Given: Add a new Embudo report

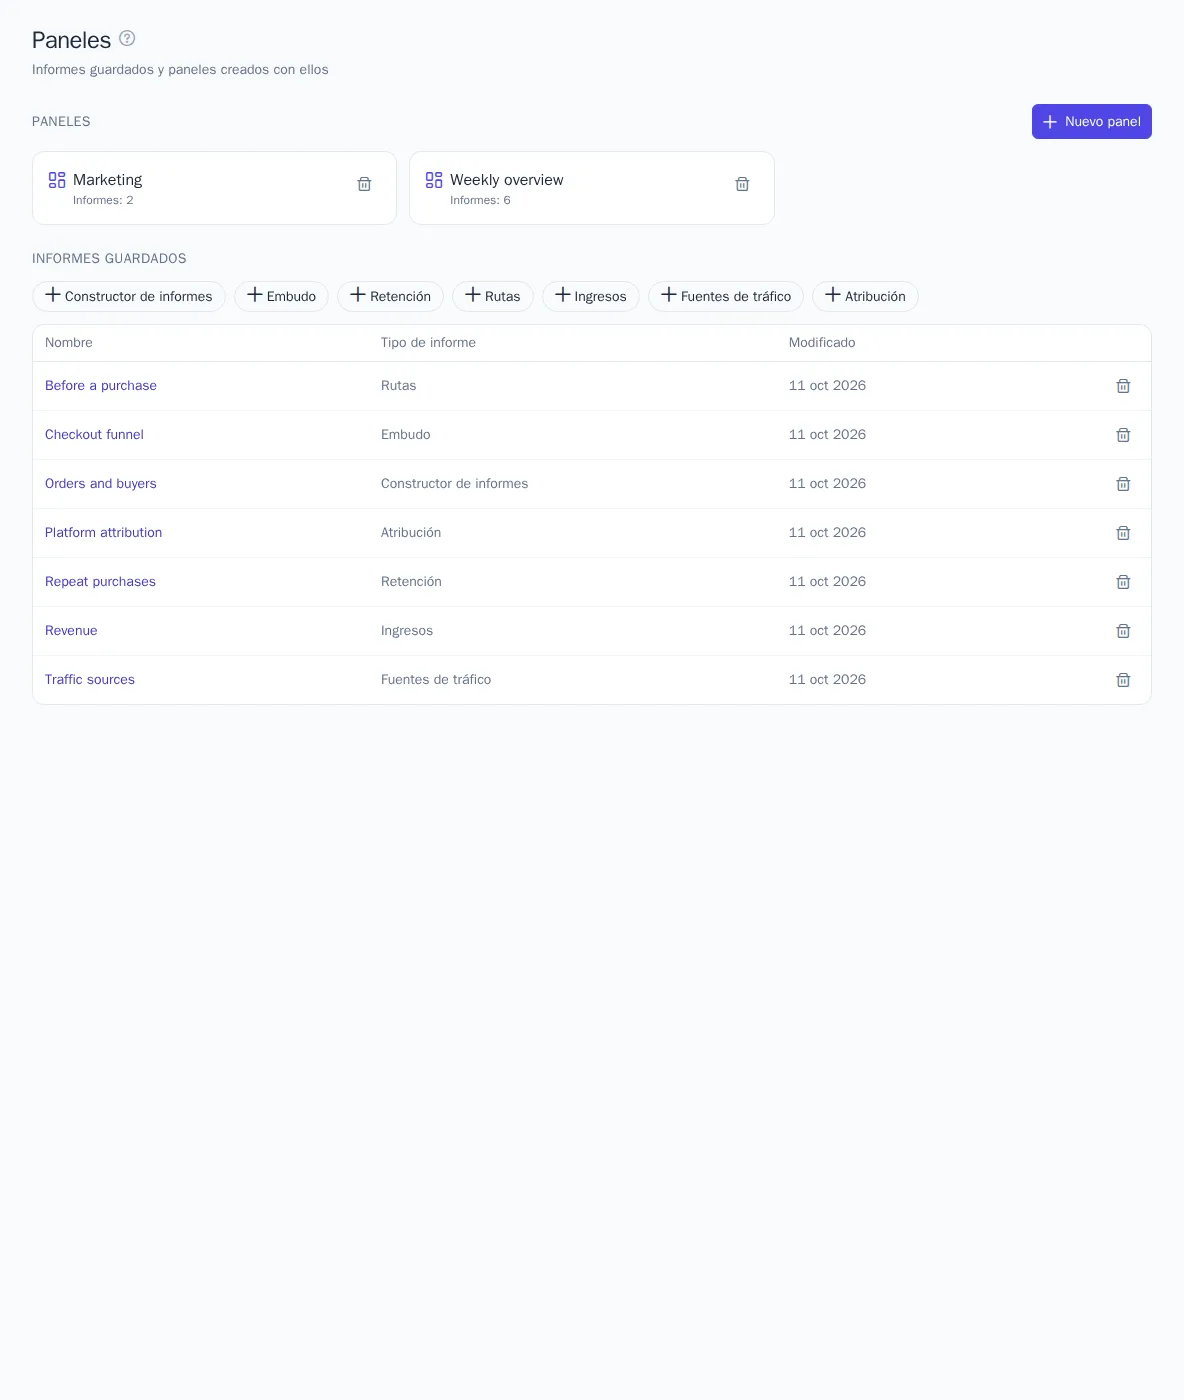Looking at the screenshot, I should [281, 296].
